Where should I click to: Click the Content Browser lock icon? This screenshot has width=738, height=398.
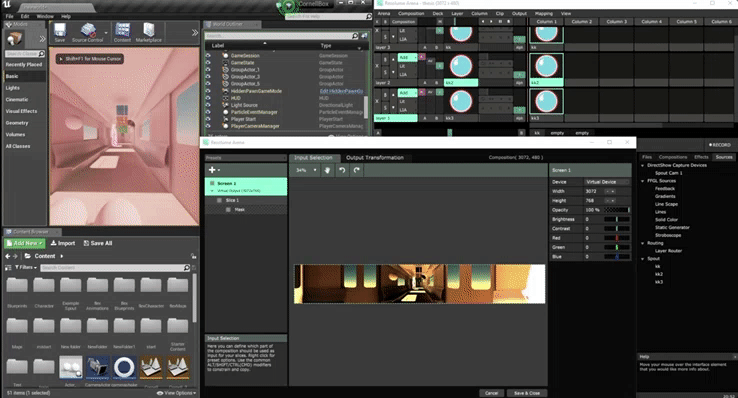pos(193,256)
